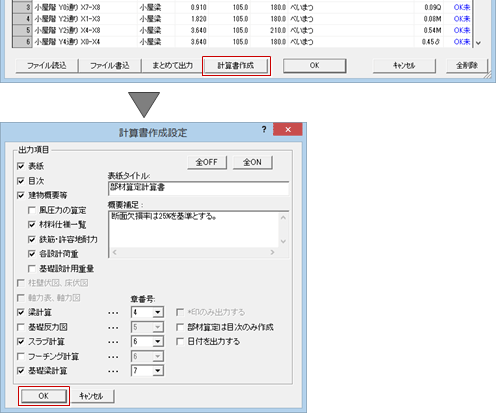496x413 pixels.
Task: Open the 基礎梁計算 chapter number dropdown
Action: (158, 371)
